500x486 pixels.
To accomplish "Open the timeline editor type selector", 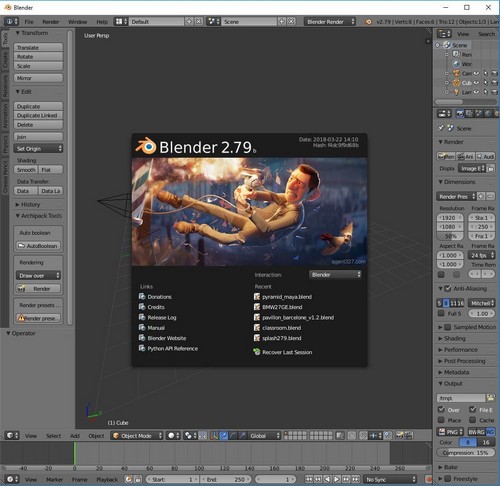I will click(x=12, y=479).
